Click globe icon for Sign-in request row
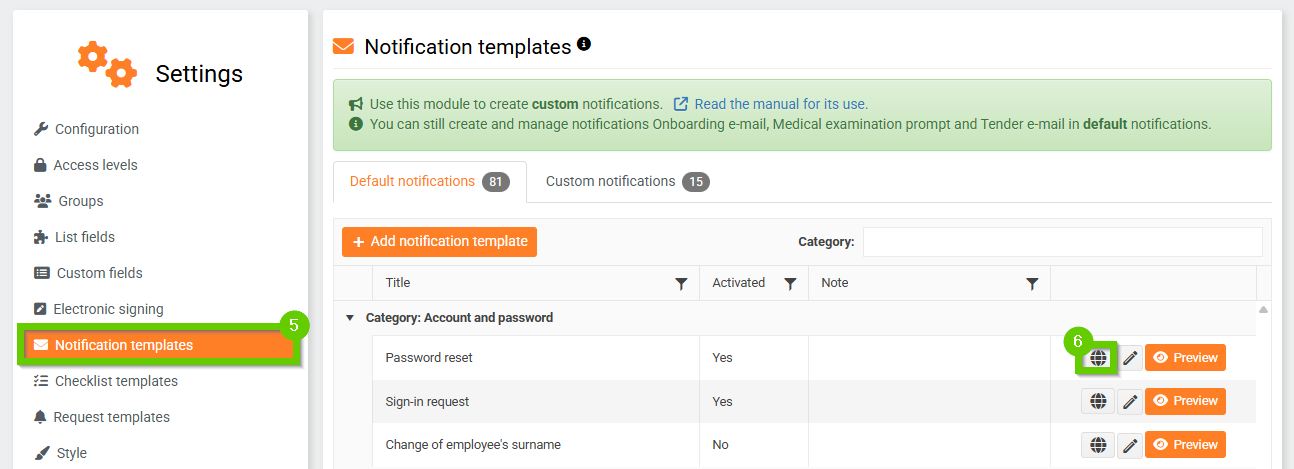The image size is (1294, 469). point(1098,401)
